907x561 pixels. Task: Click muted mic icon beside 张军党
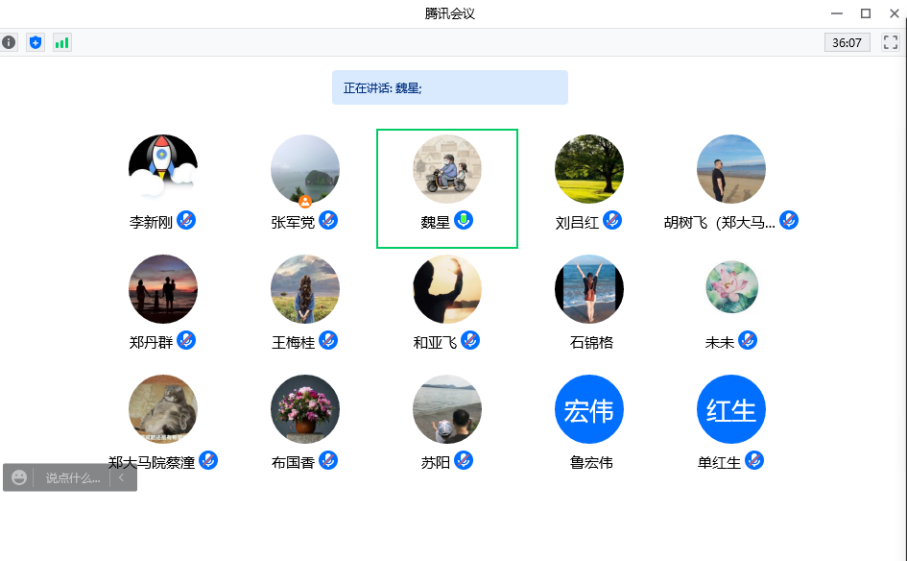(x=328, y=220)
